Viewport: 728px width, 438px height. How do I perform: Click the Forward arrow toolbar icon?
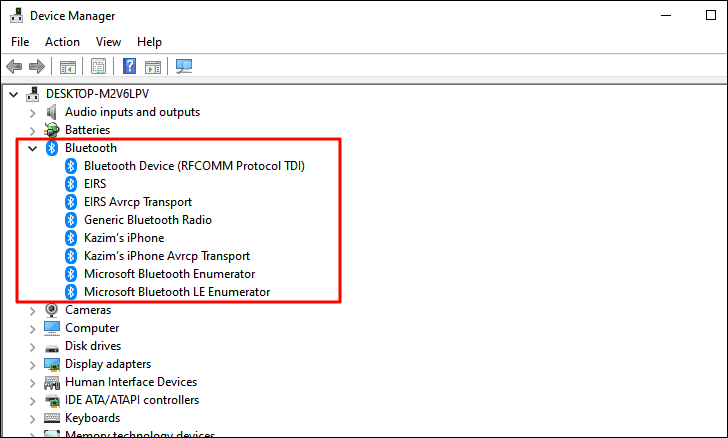[37, 66]
